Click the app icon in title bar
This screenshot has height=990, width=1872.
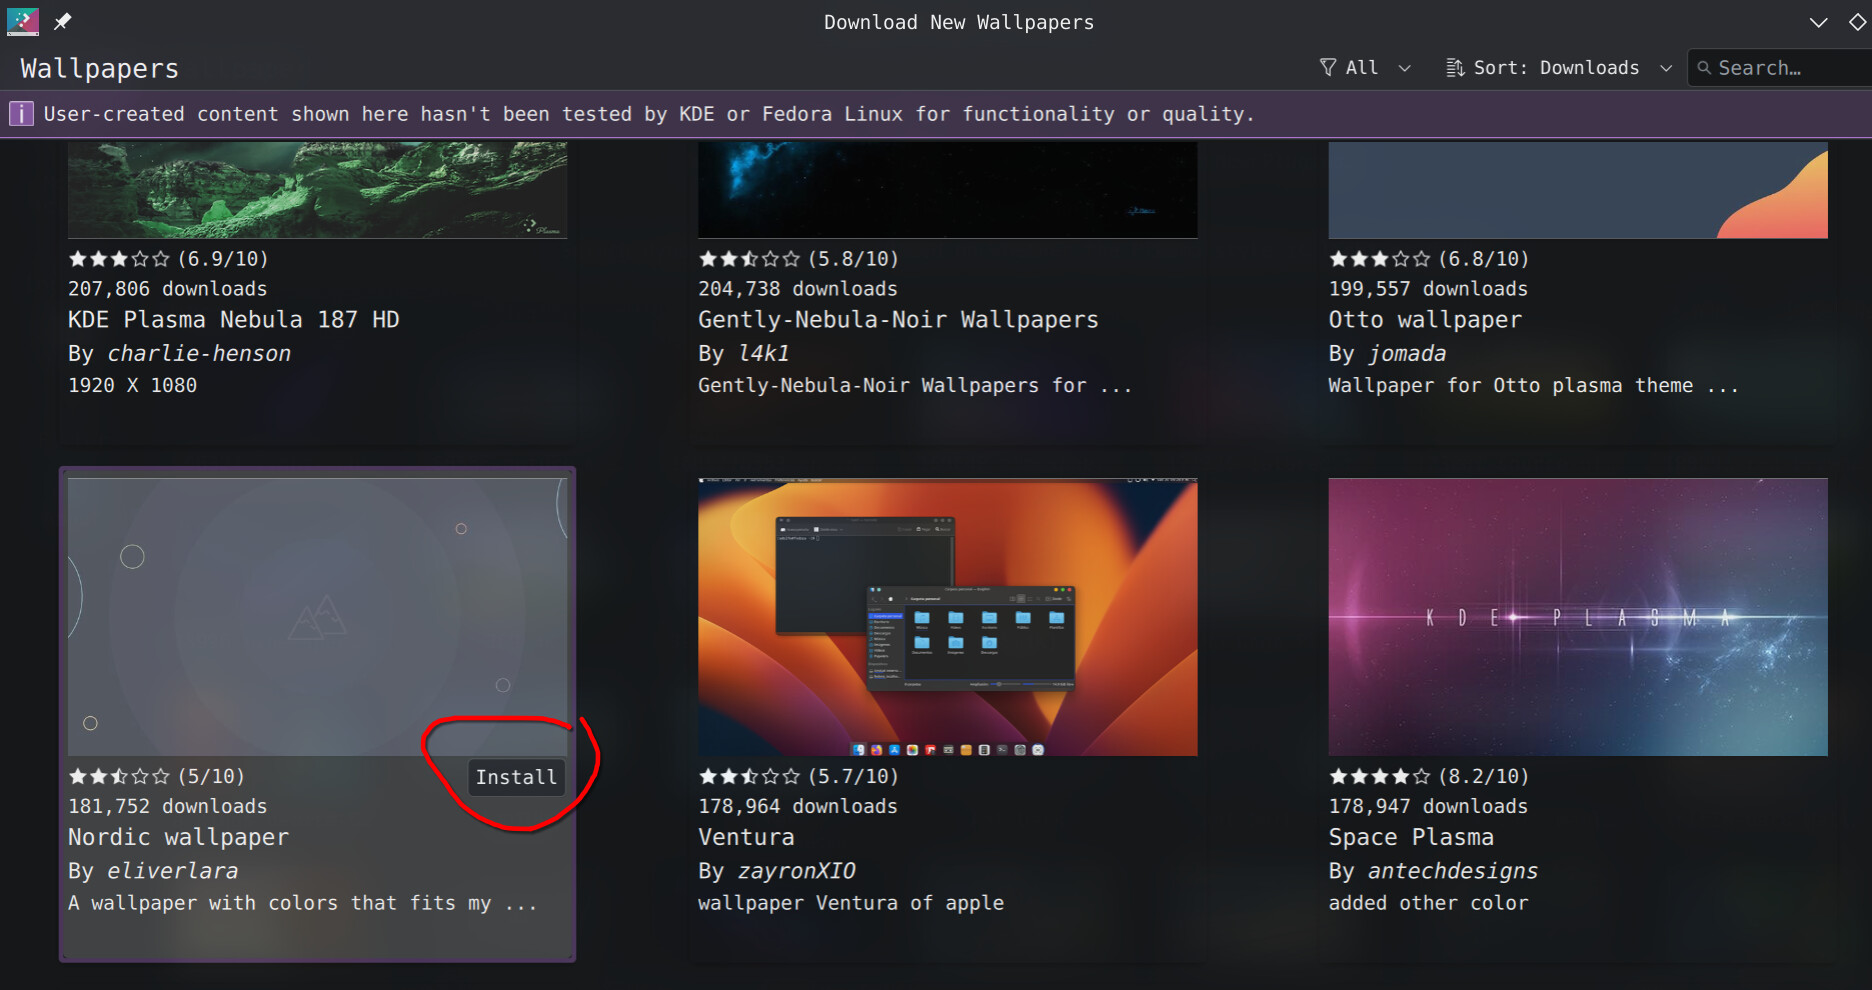tap(22, 21)
